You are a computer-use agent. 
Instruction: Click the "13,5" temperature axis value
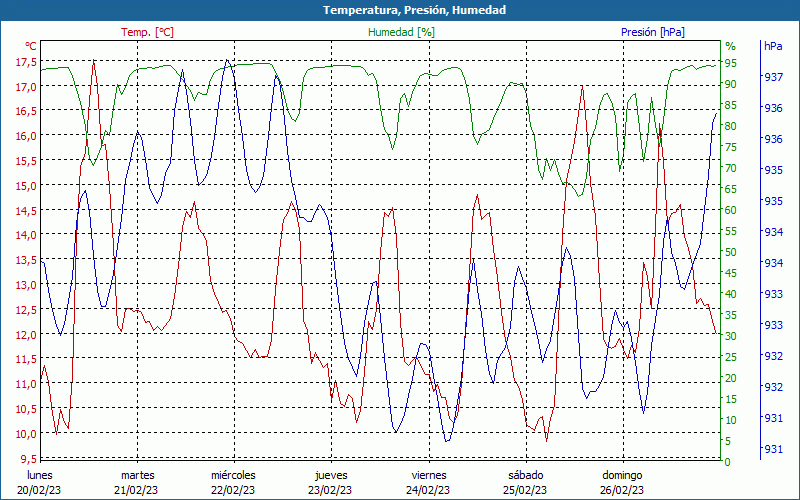pyautogui.click(x=26, y=260)
